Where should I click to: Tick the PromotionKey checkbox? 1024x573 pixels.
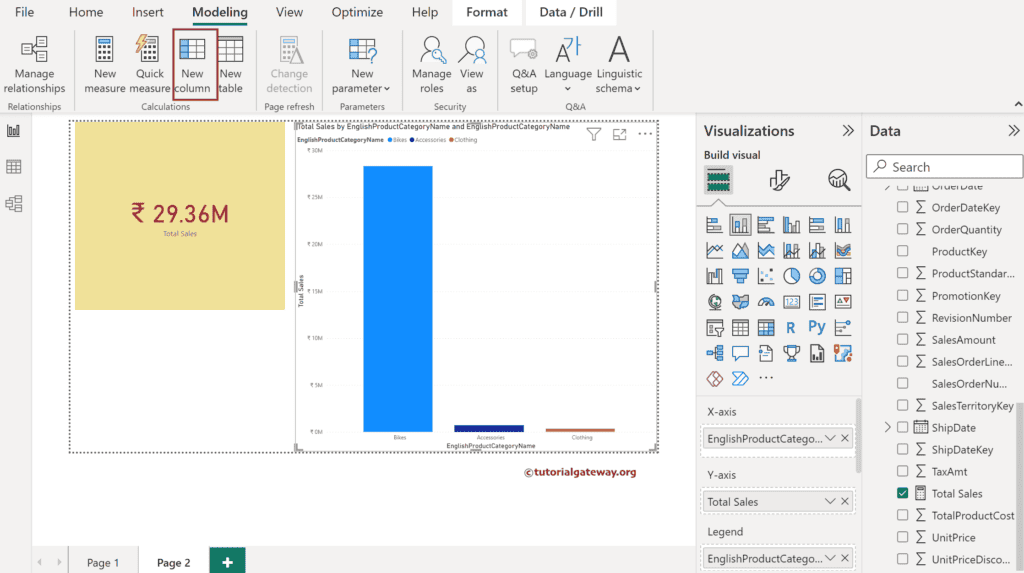point(903,295)
